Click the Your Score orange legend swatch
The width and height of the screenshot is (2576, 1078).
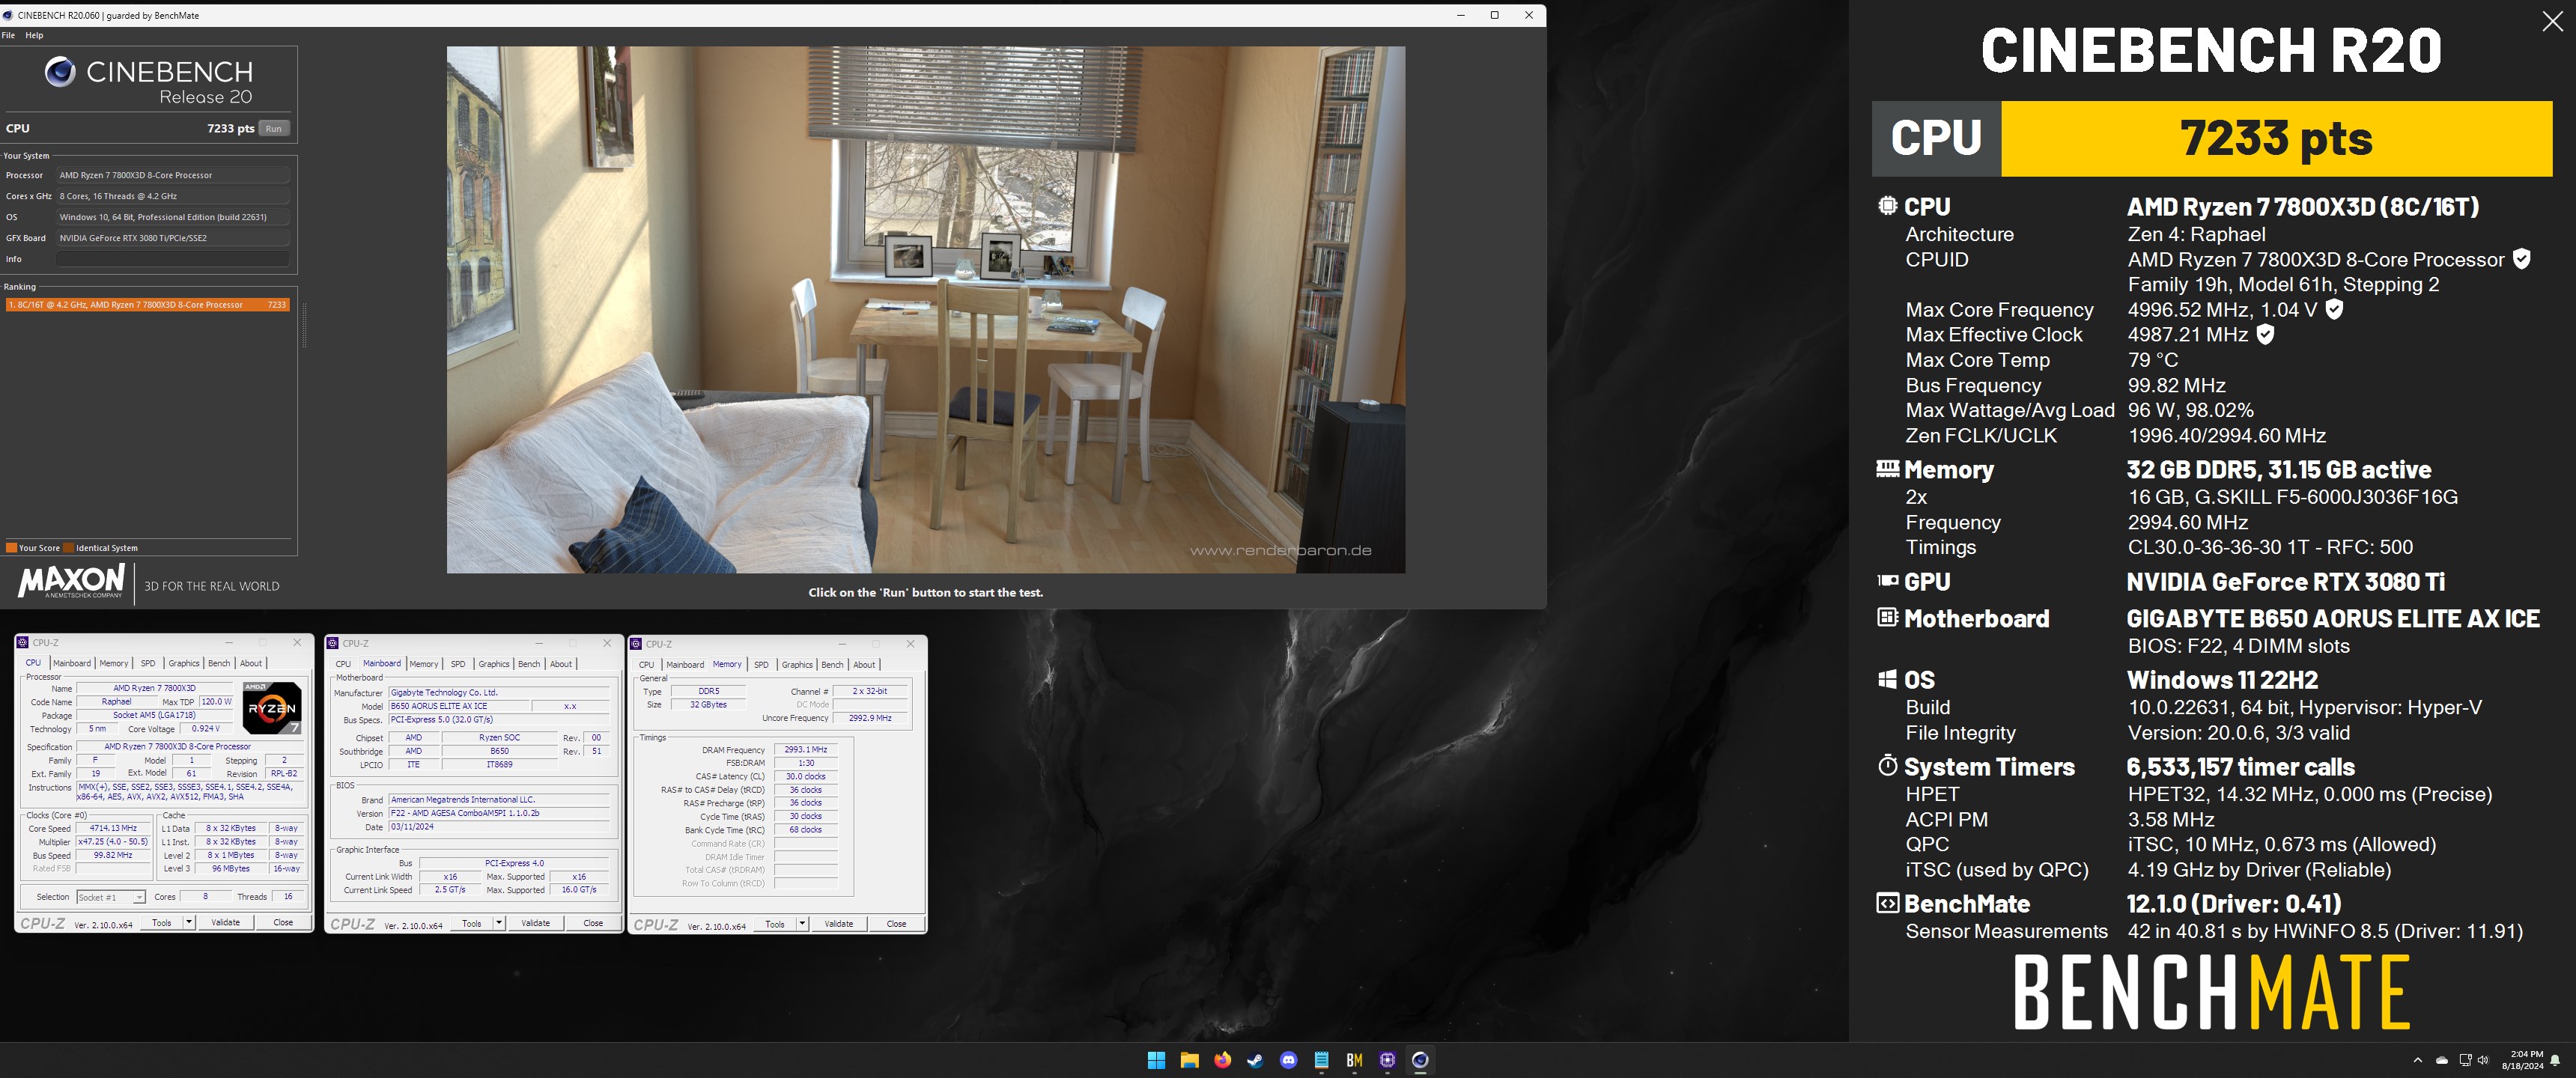point(11,548)
